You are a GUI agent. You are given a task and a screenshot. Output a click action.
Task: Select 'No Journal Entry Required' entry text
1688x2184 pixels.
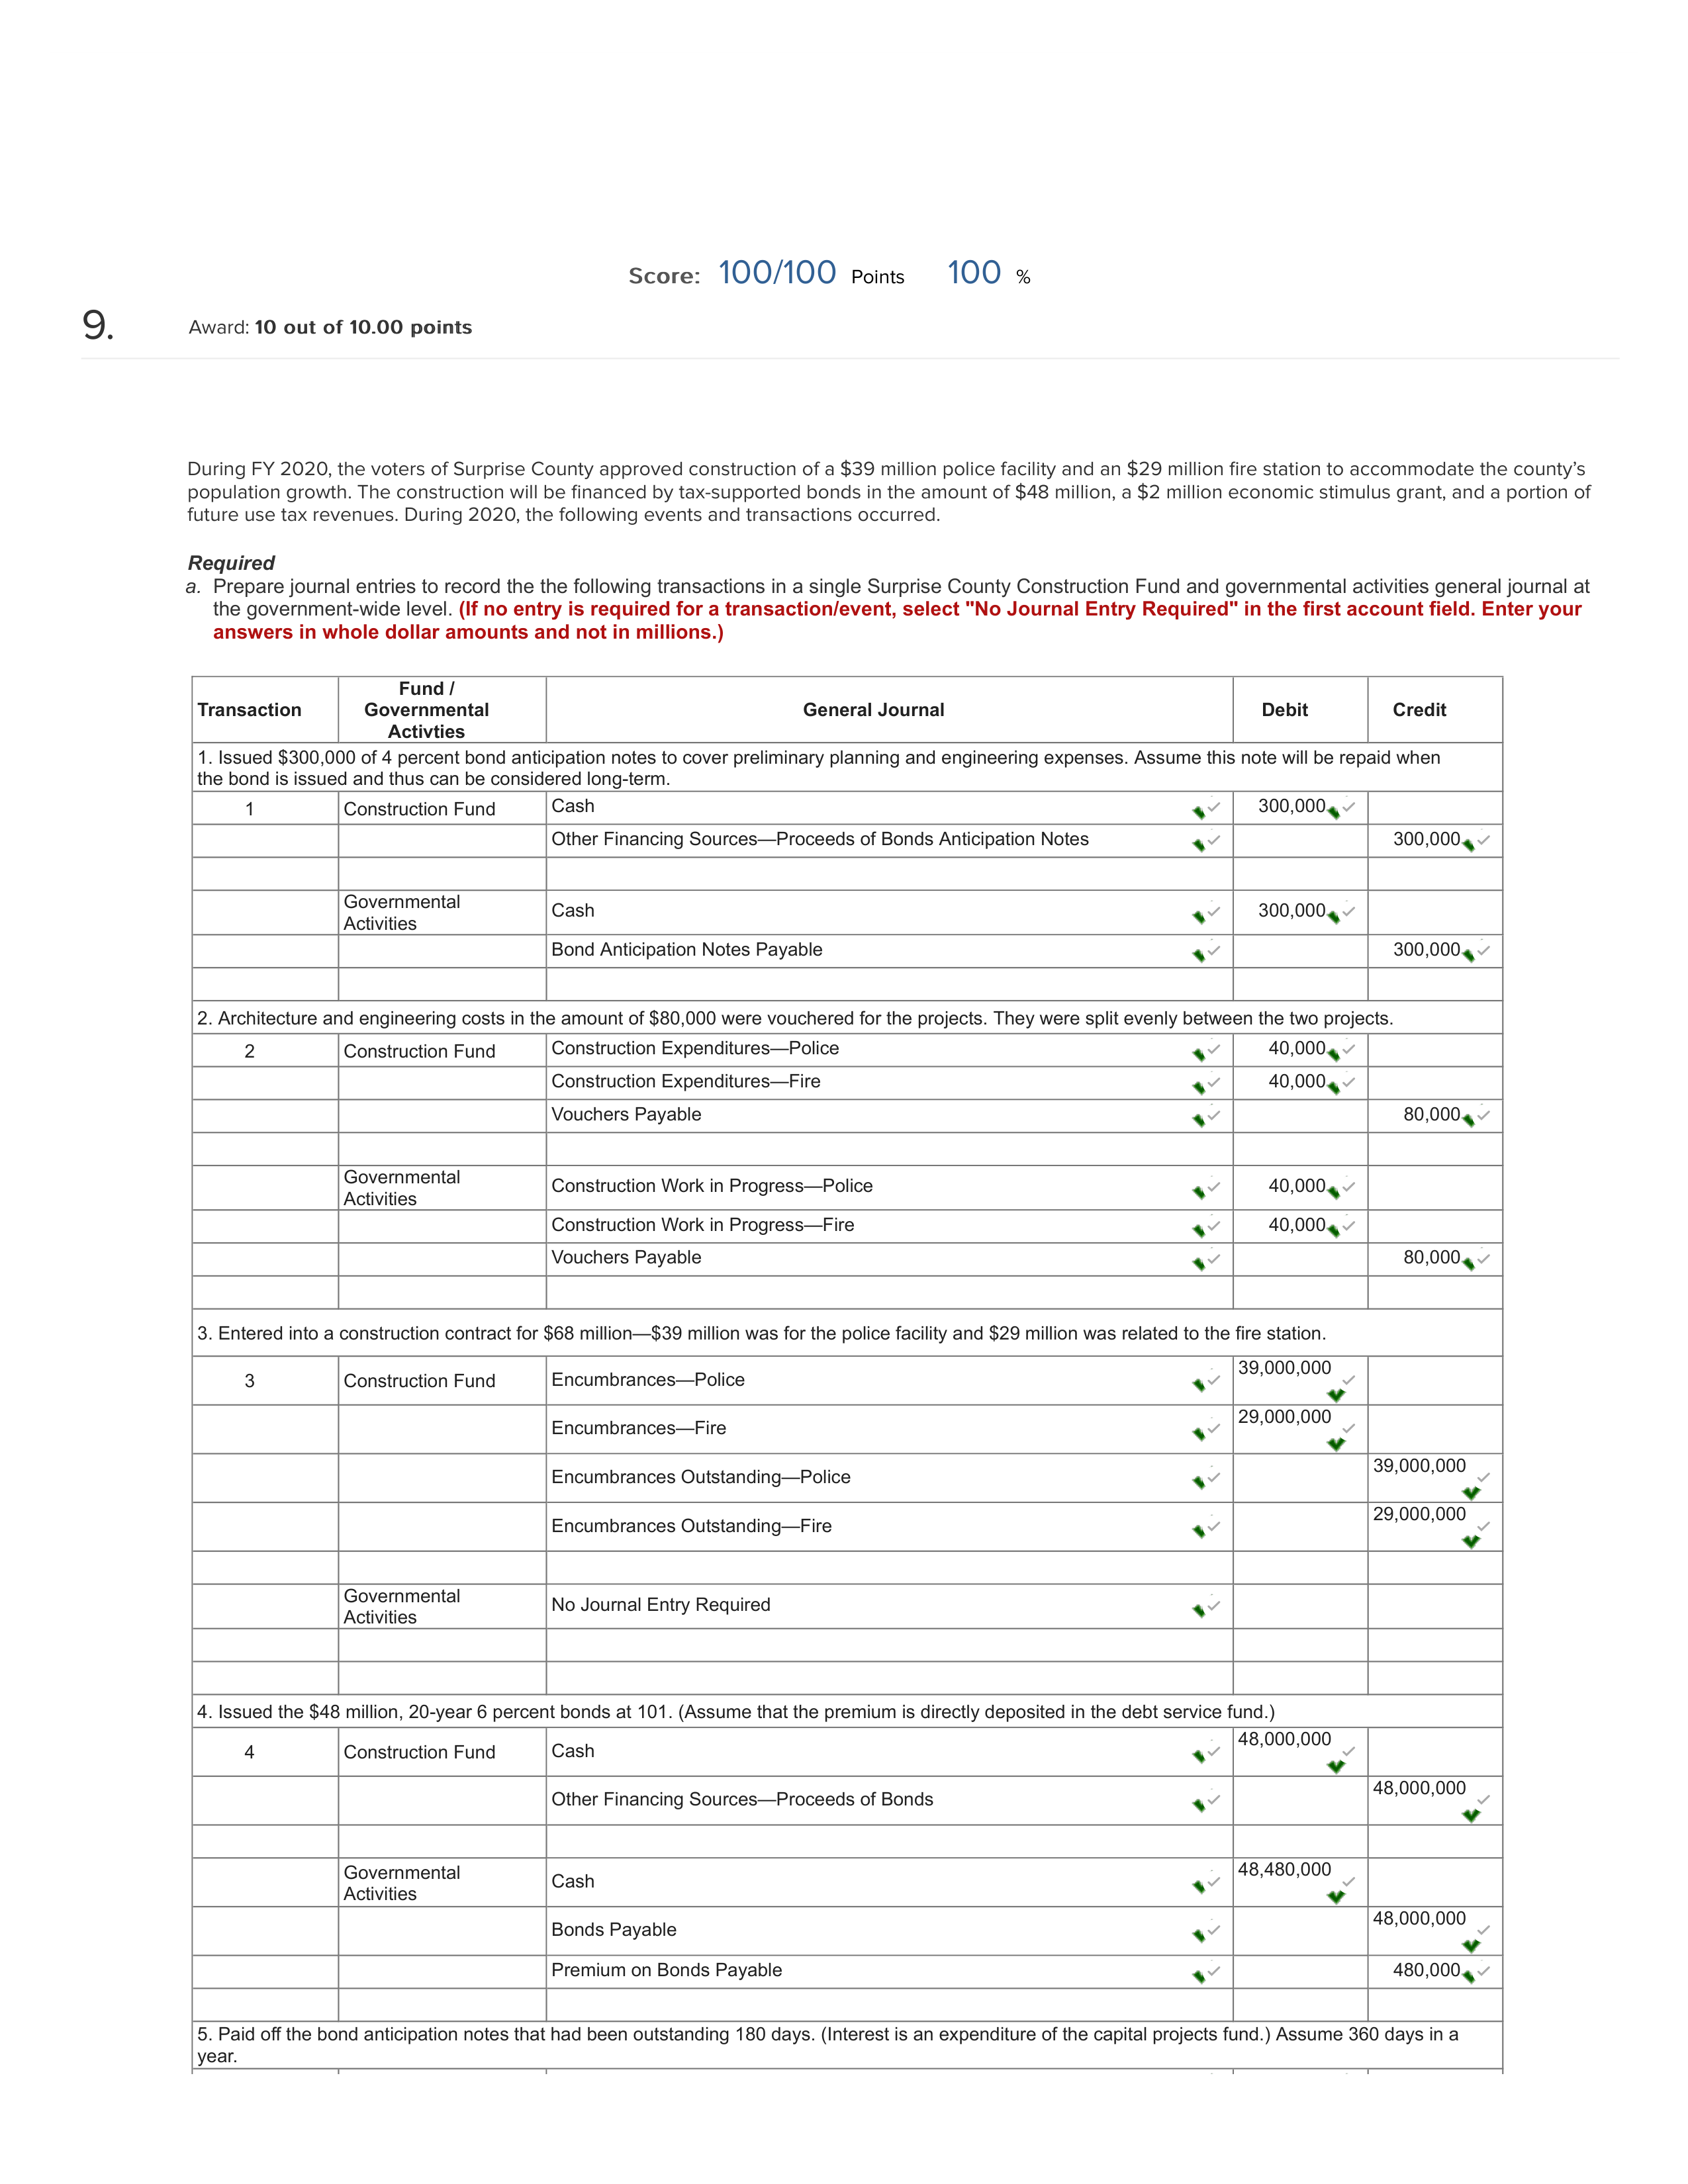[x=661, y=1605]
